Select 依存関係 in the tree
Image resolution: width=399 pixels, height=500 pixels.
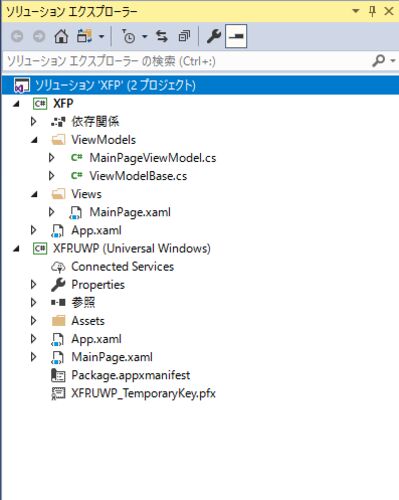coord(95,122)
